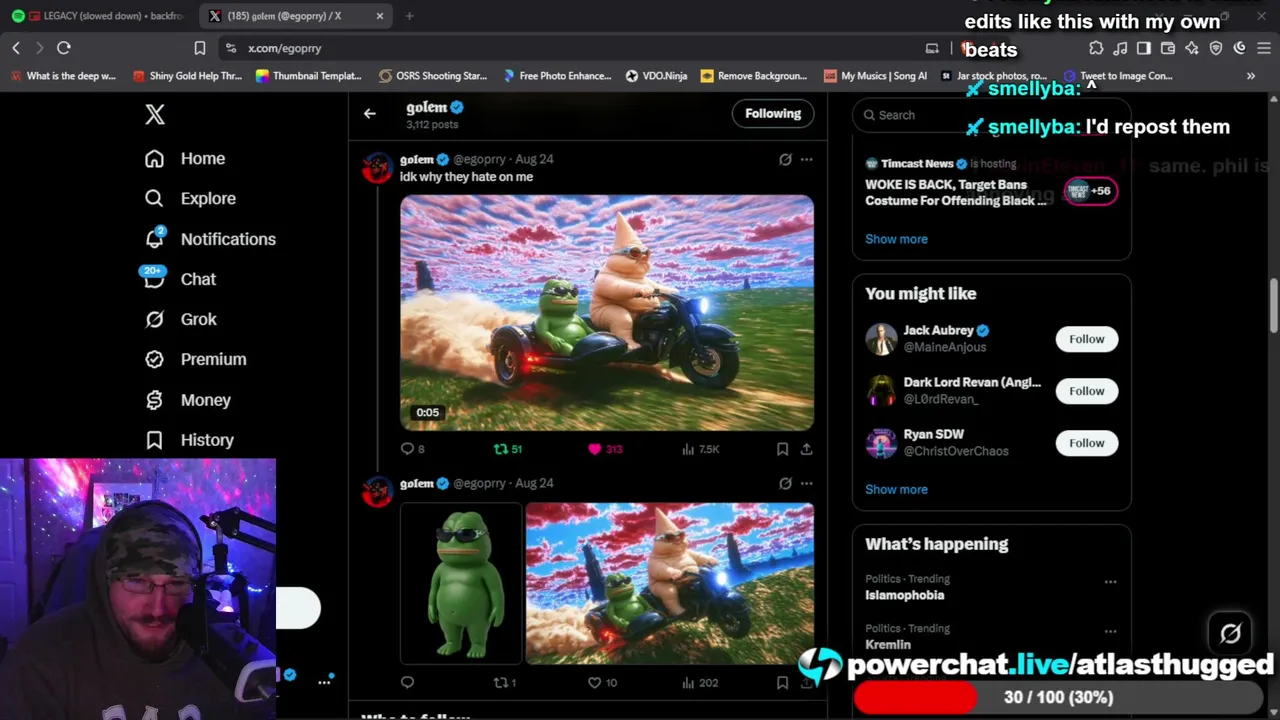Click Show more under Timcast News
The height and width of the screenshot is (720, 1280).
(896, 239)
